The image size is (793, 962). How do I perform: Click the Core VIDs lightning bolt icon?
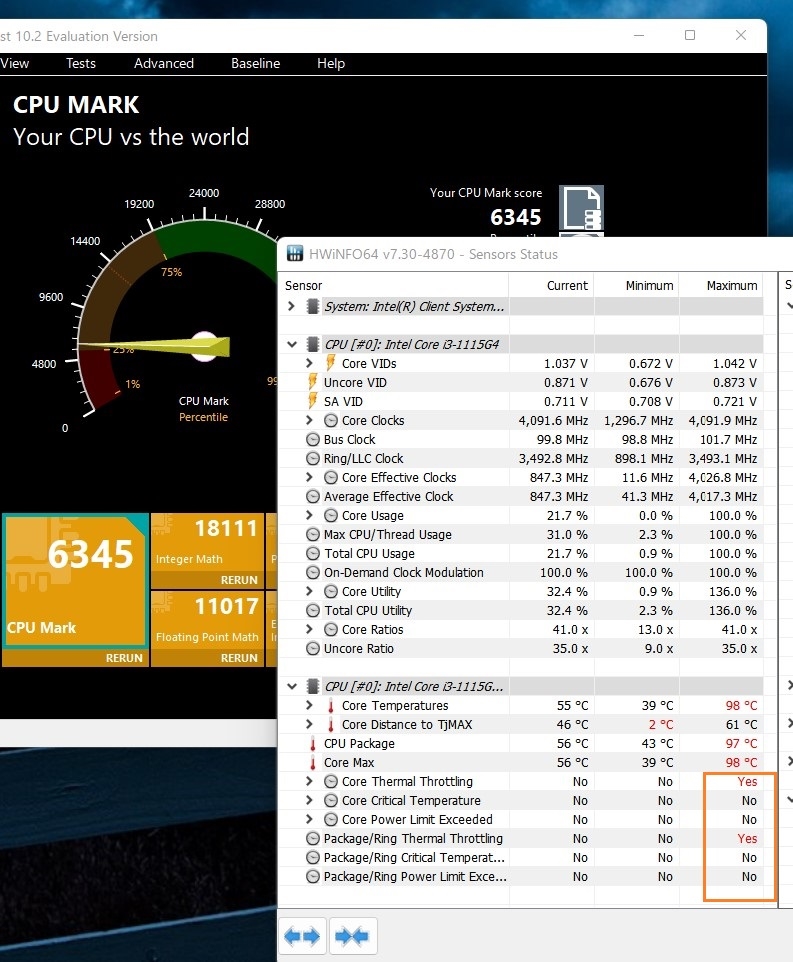click(331, 363)
